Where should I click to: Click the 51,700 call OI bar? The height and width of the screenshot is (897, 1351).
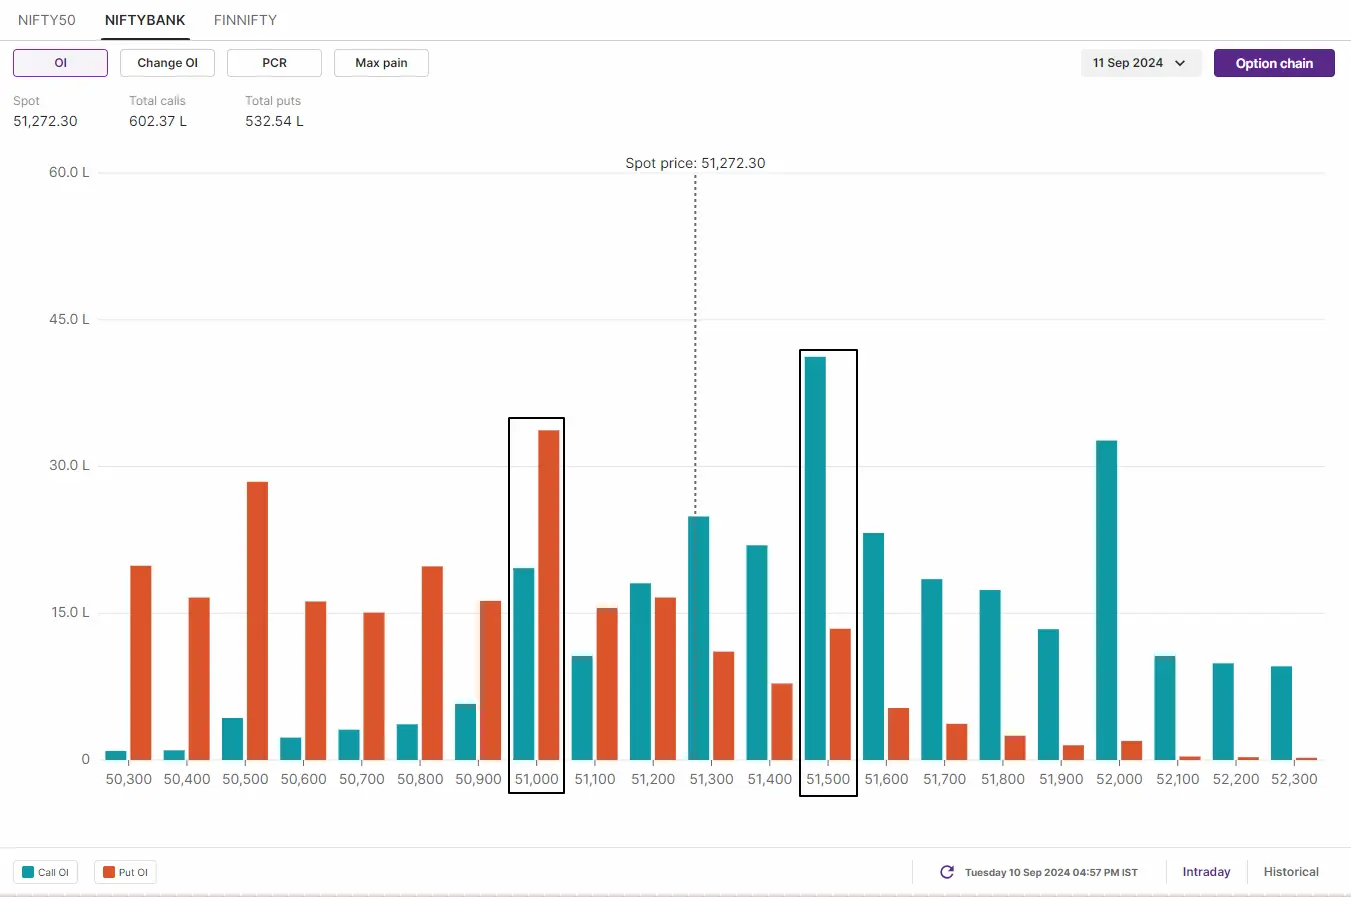(931, 669)
